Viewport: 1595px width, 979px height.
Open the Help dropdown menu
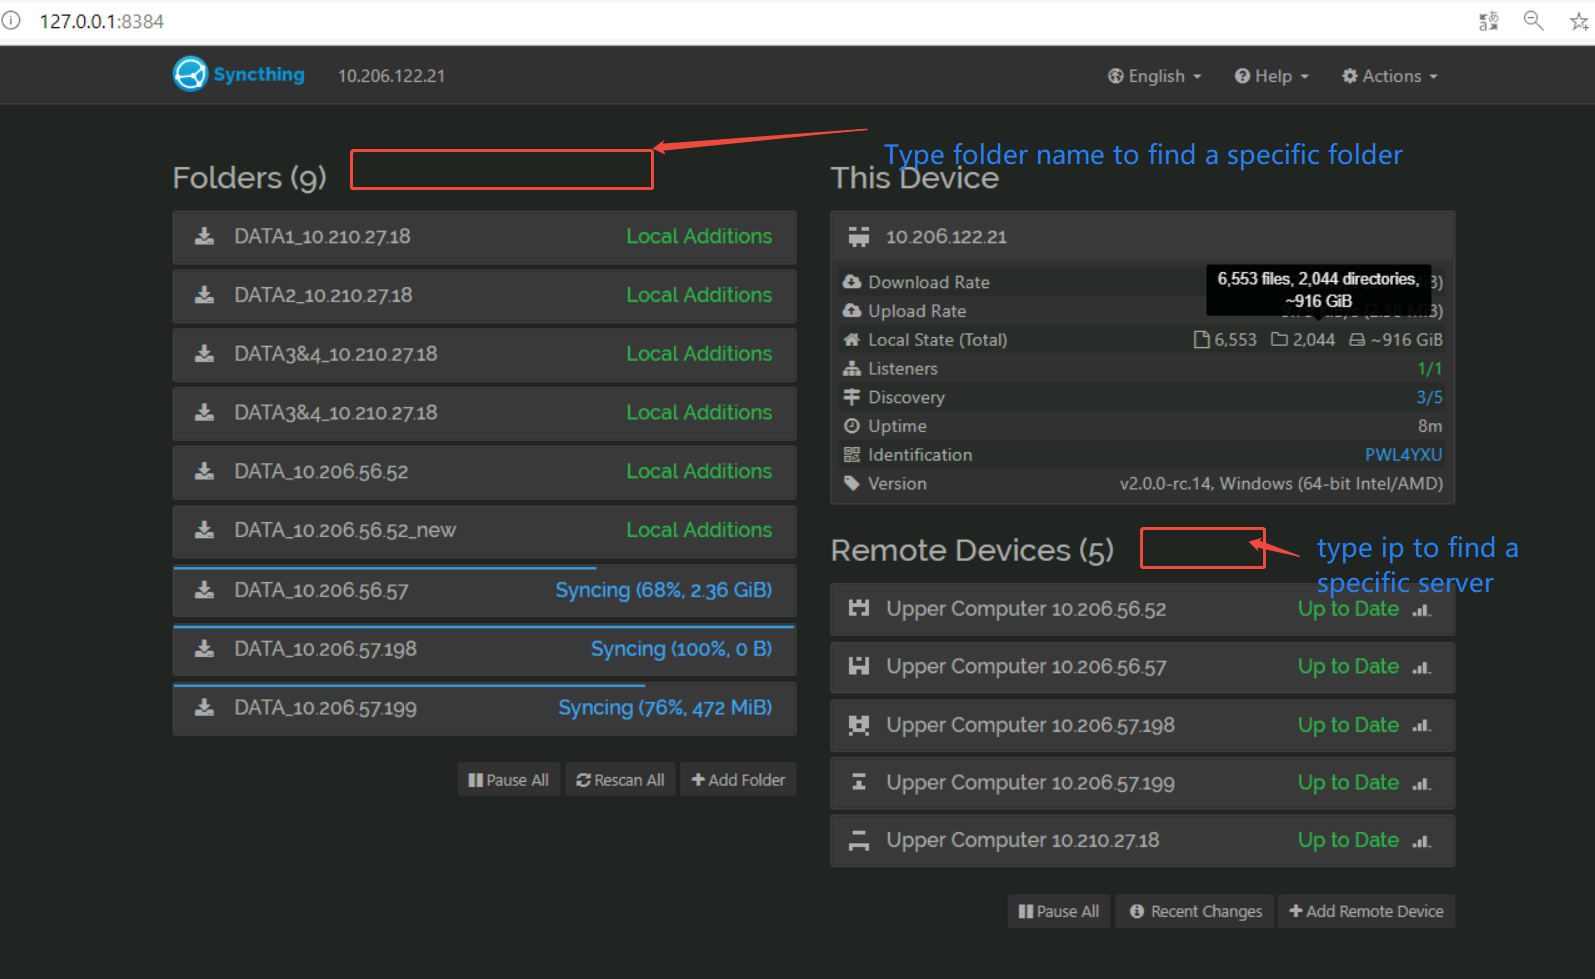click(x=1272, y=76)
